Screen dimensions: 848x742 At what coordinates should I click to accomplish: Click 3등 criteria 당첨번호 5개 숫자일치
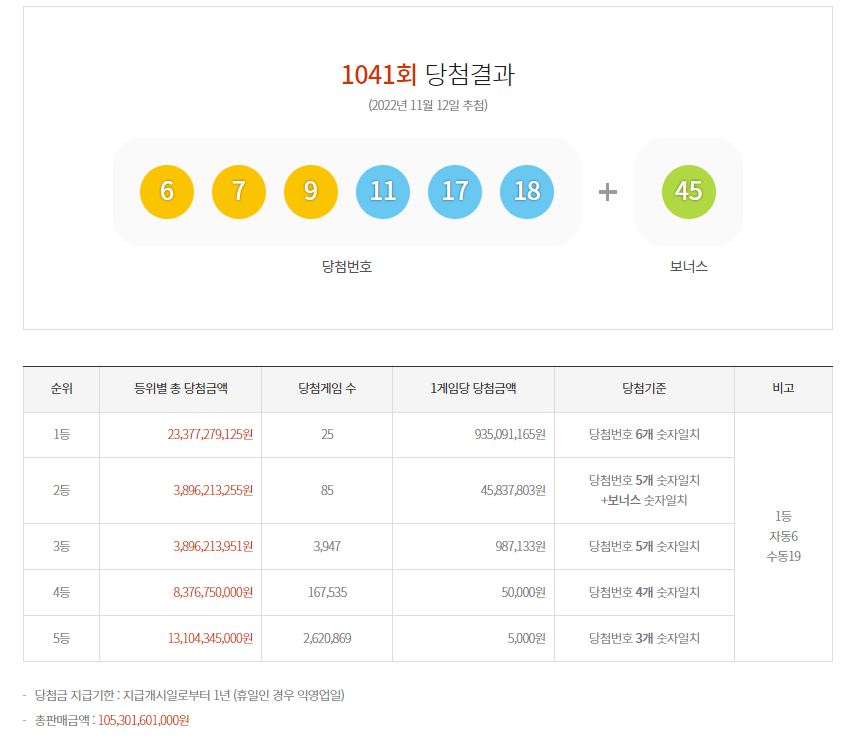644,546
